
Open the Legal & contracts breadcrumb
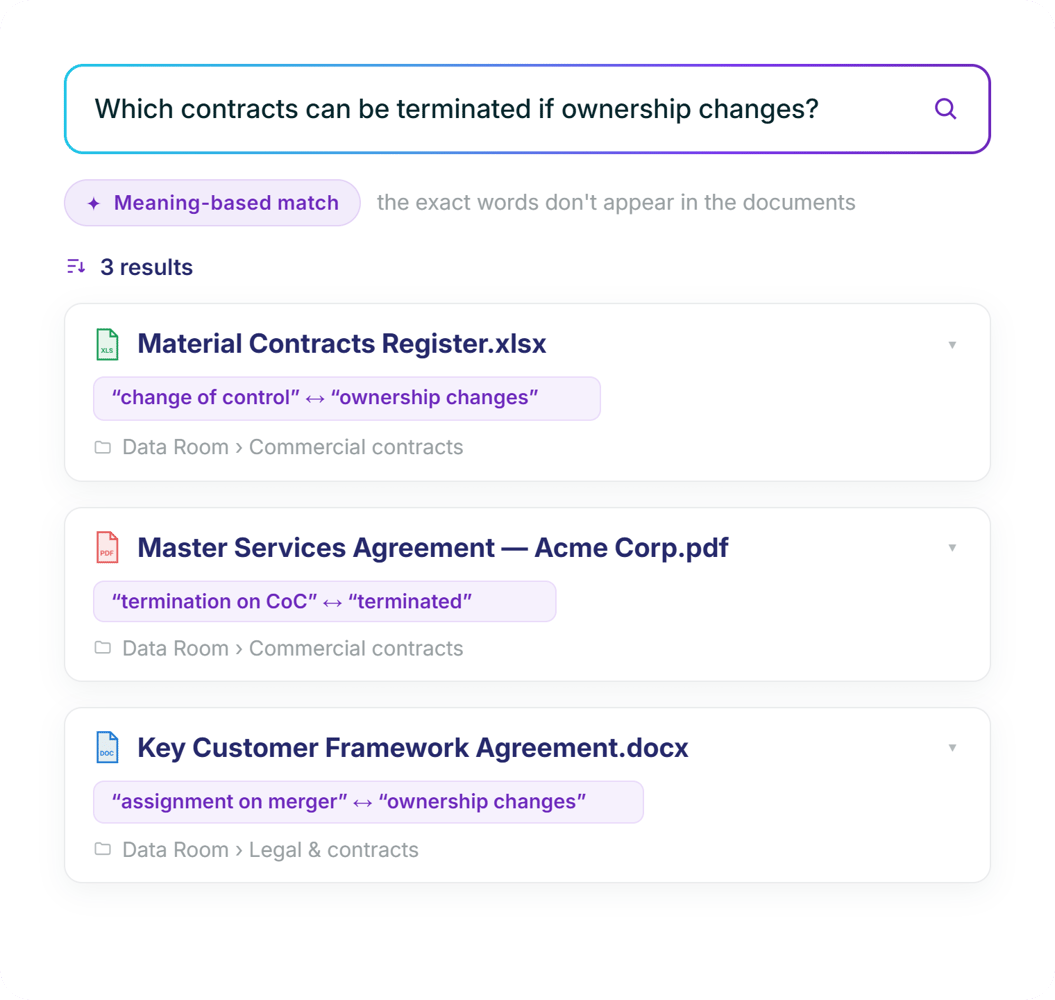pos(334,850)
